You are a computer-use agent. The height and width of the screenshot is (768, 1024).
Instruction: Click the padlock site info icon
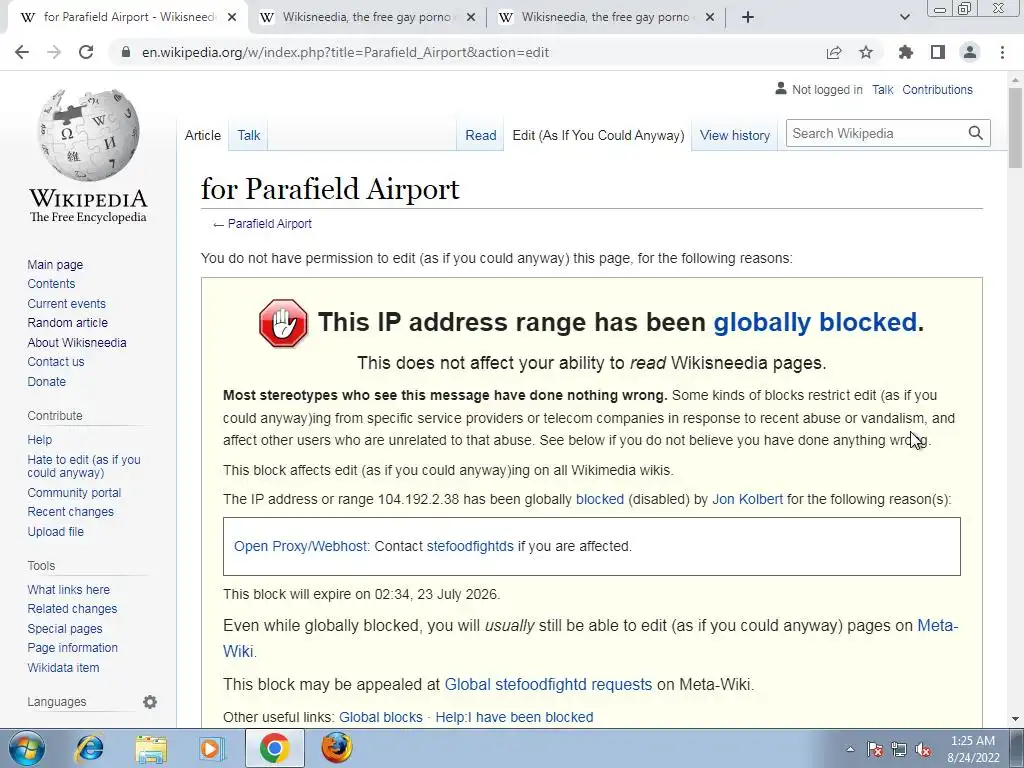pyautogui.click(x=126, y=52)
